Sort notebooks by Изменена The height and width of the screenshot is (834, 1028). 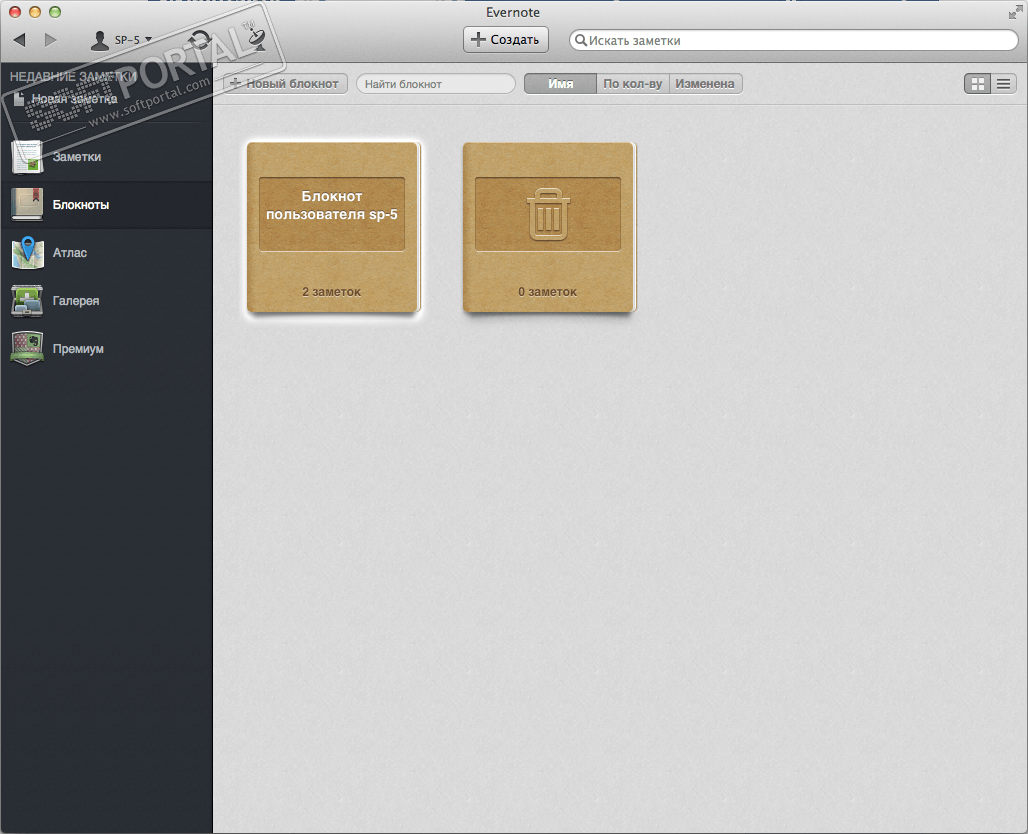pyautogui.click(x=705, y=83)
